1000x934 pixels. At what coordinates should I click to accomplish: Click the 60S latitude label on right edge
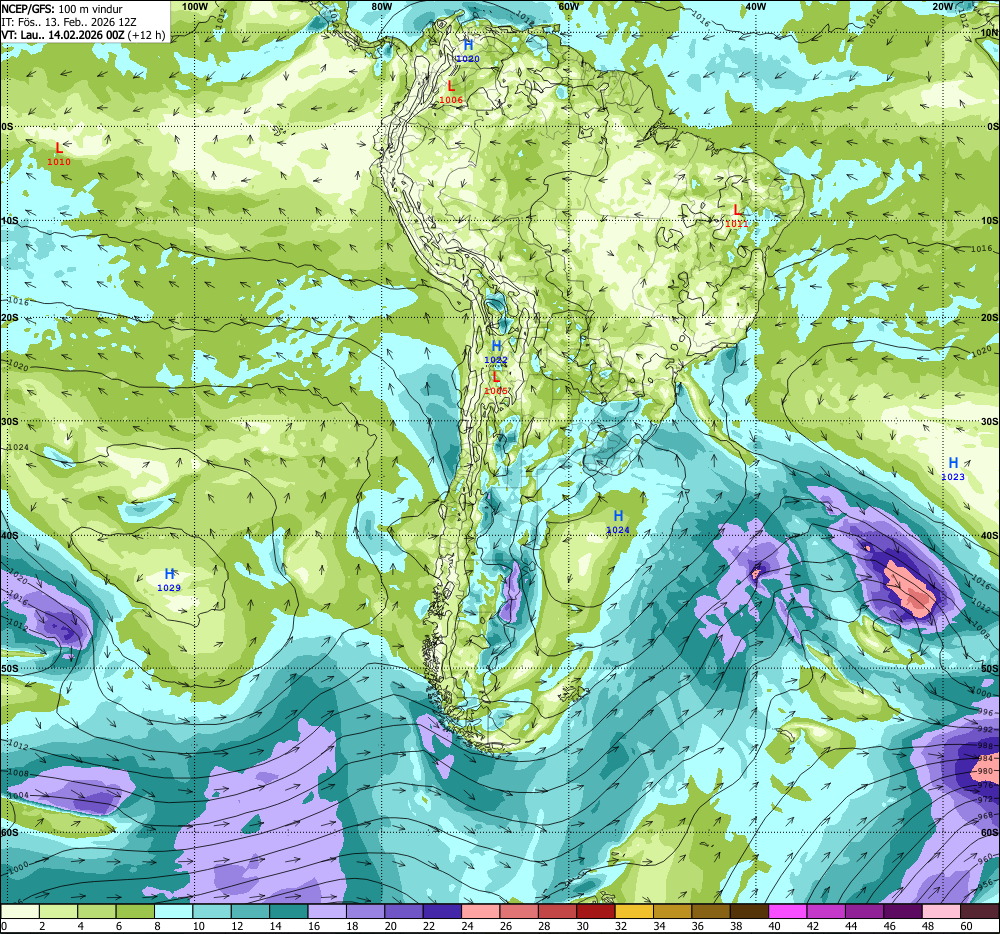990,833
